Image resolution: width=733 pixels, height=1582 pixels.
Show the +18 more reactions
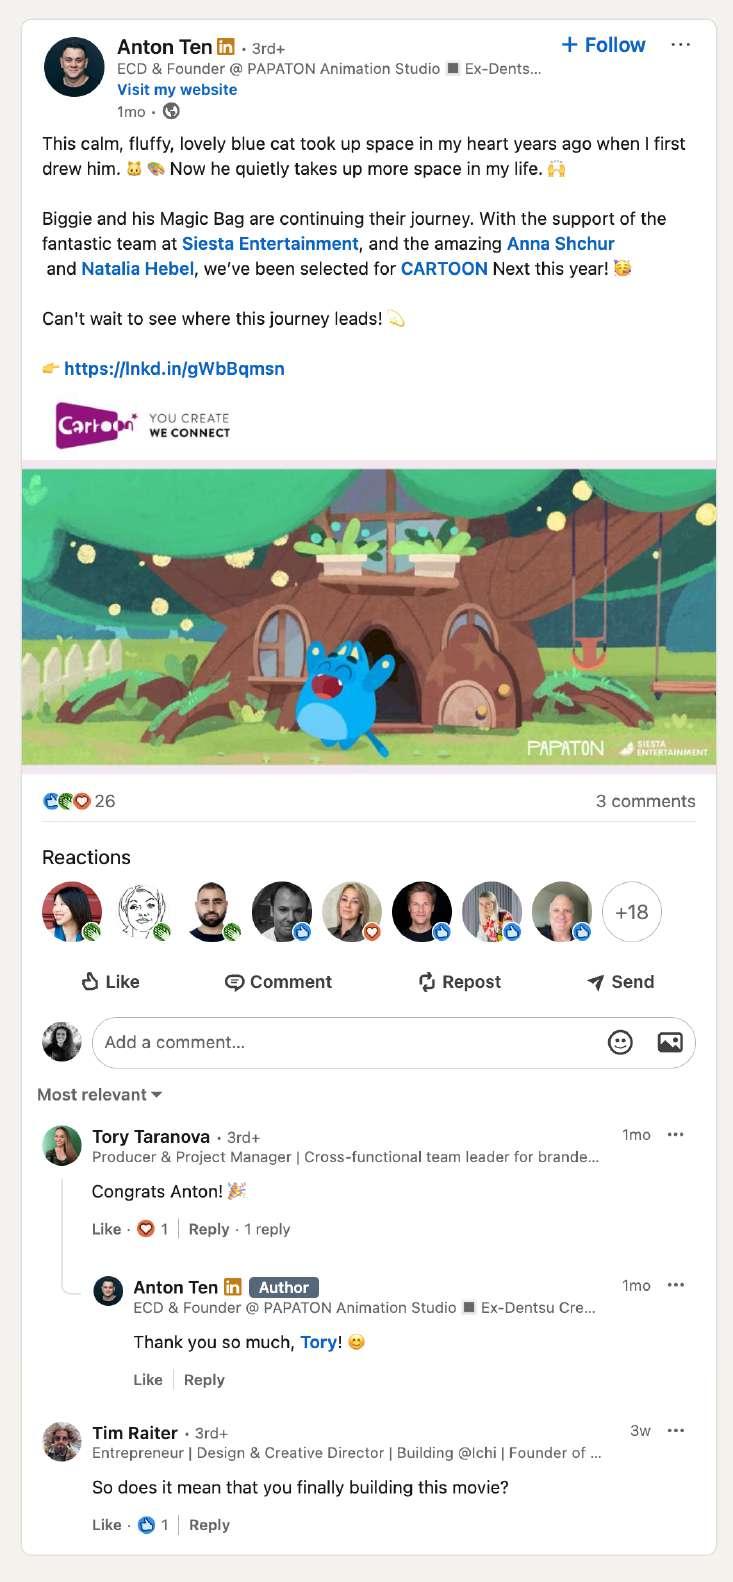(632, 912)
